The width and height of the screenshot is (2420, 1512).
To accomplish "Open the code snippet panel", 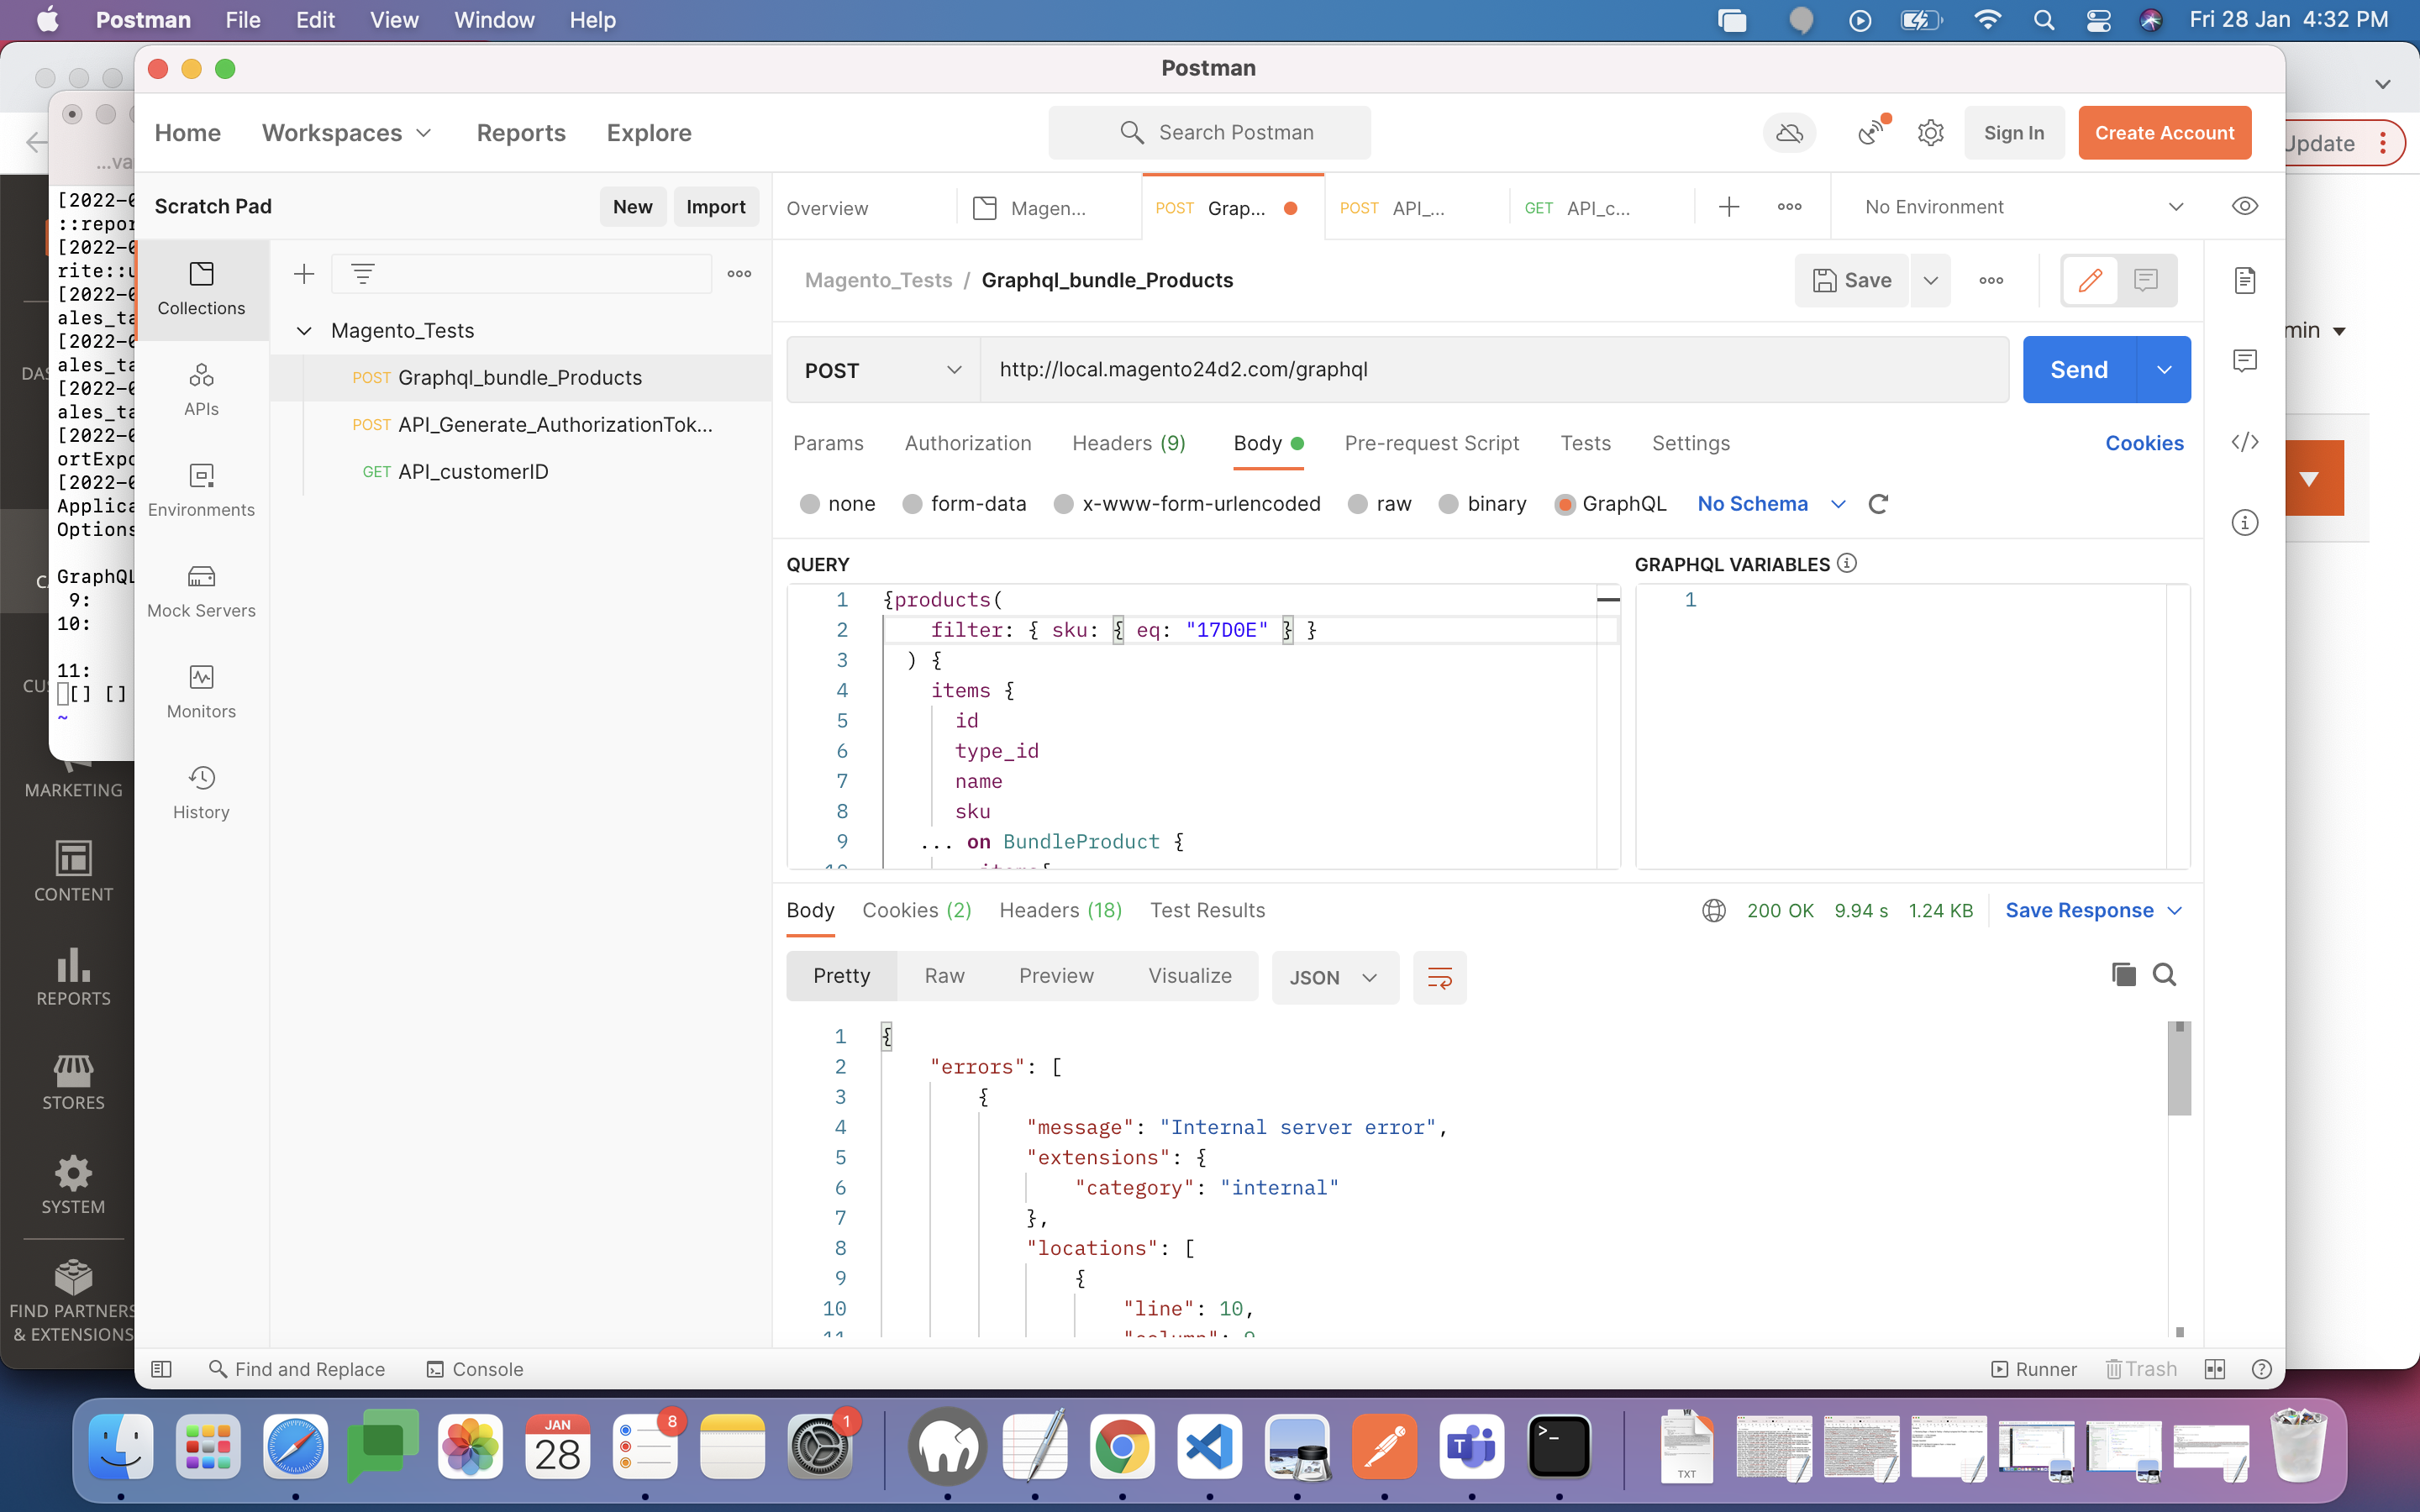I will 2245,442.
